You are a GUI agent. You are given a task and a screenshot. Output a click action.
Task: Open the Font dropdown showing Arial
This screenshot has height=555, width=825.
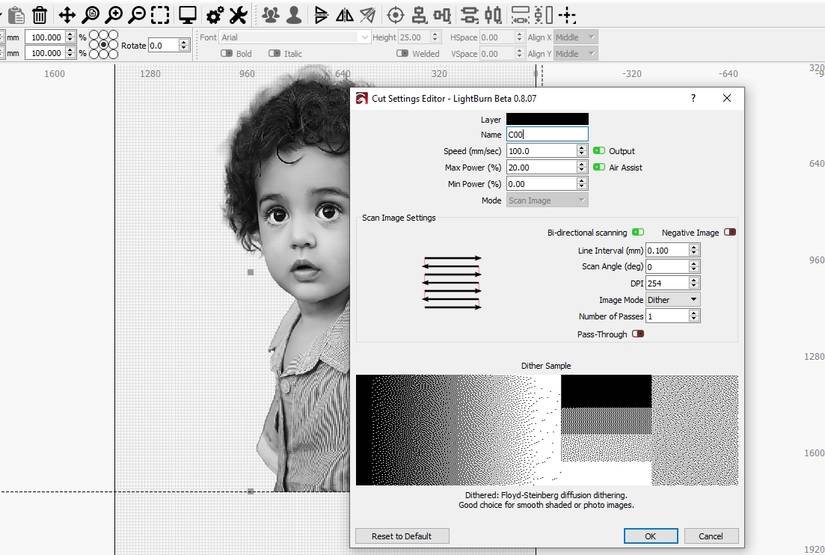tap(295, 37)
